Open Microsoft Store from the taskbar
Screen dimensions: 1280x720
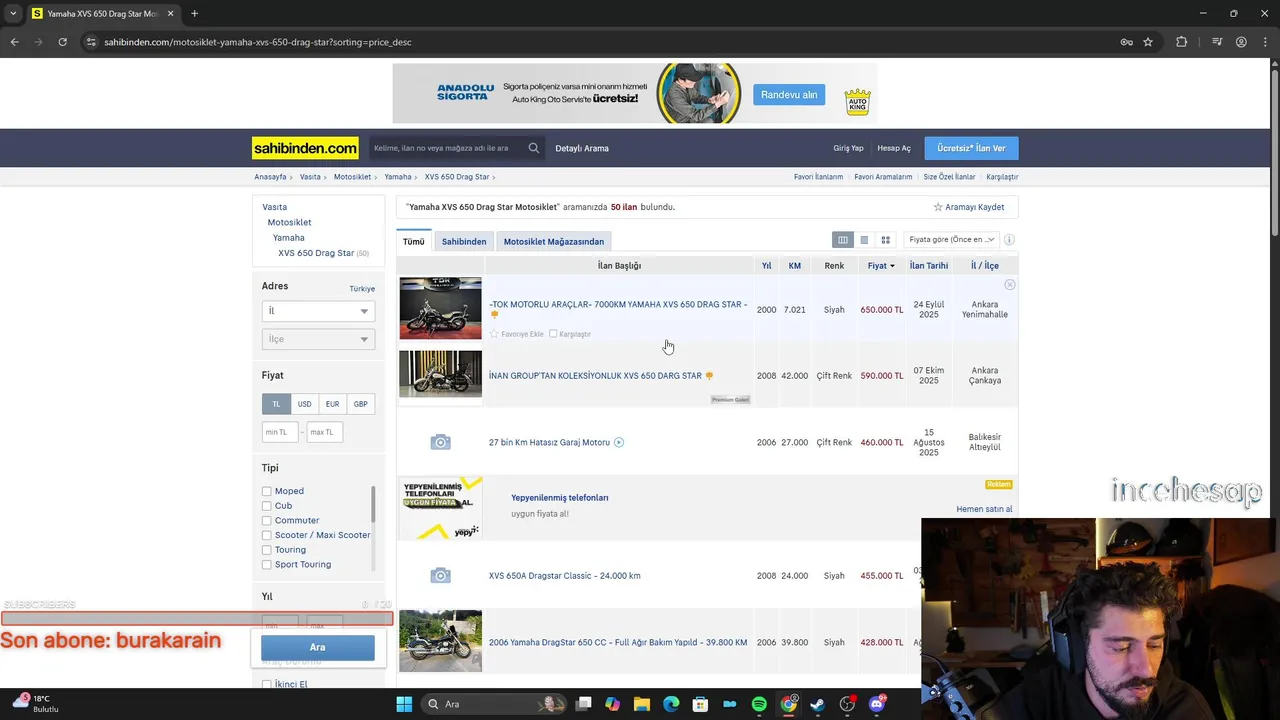[700, 704]
